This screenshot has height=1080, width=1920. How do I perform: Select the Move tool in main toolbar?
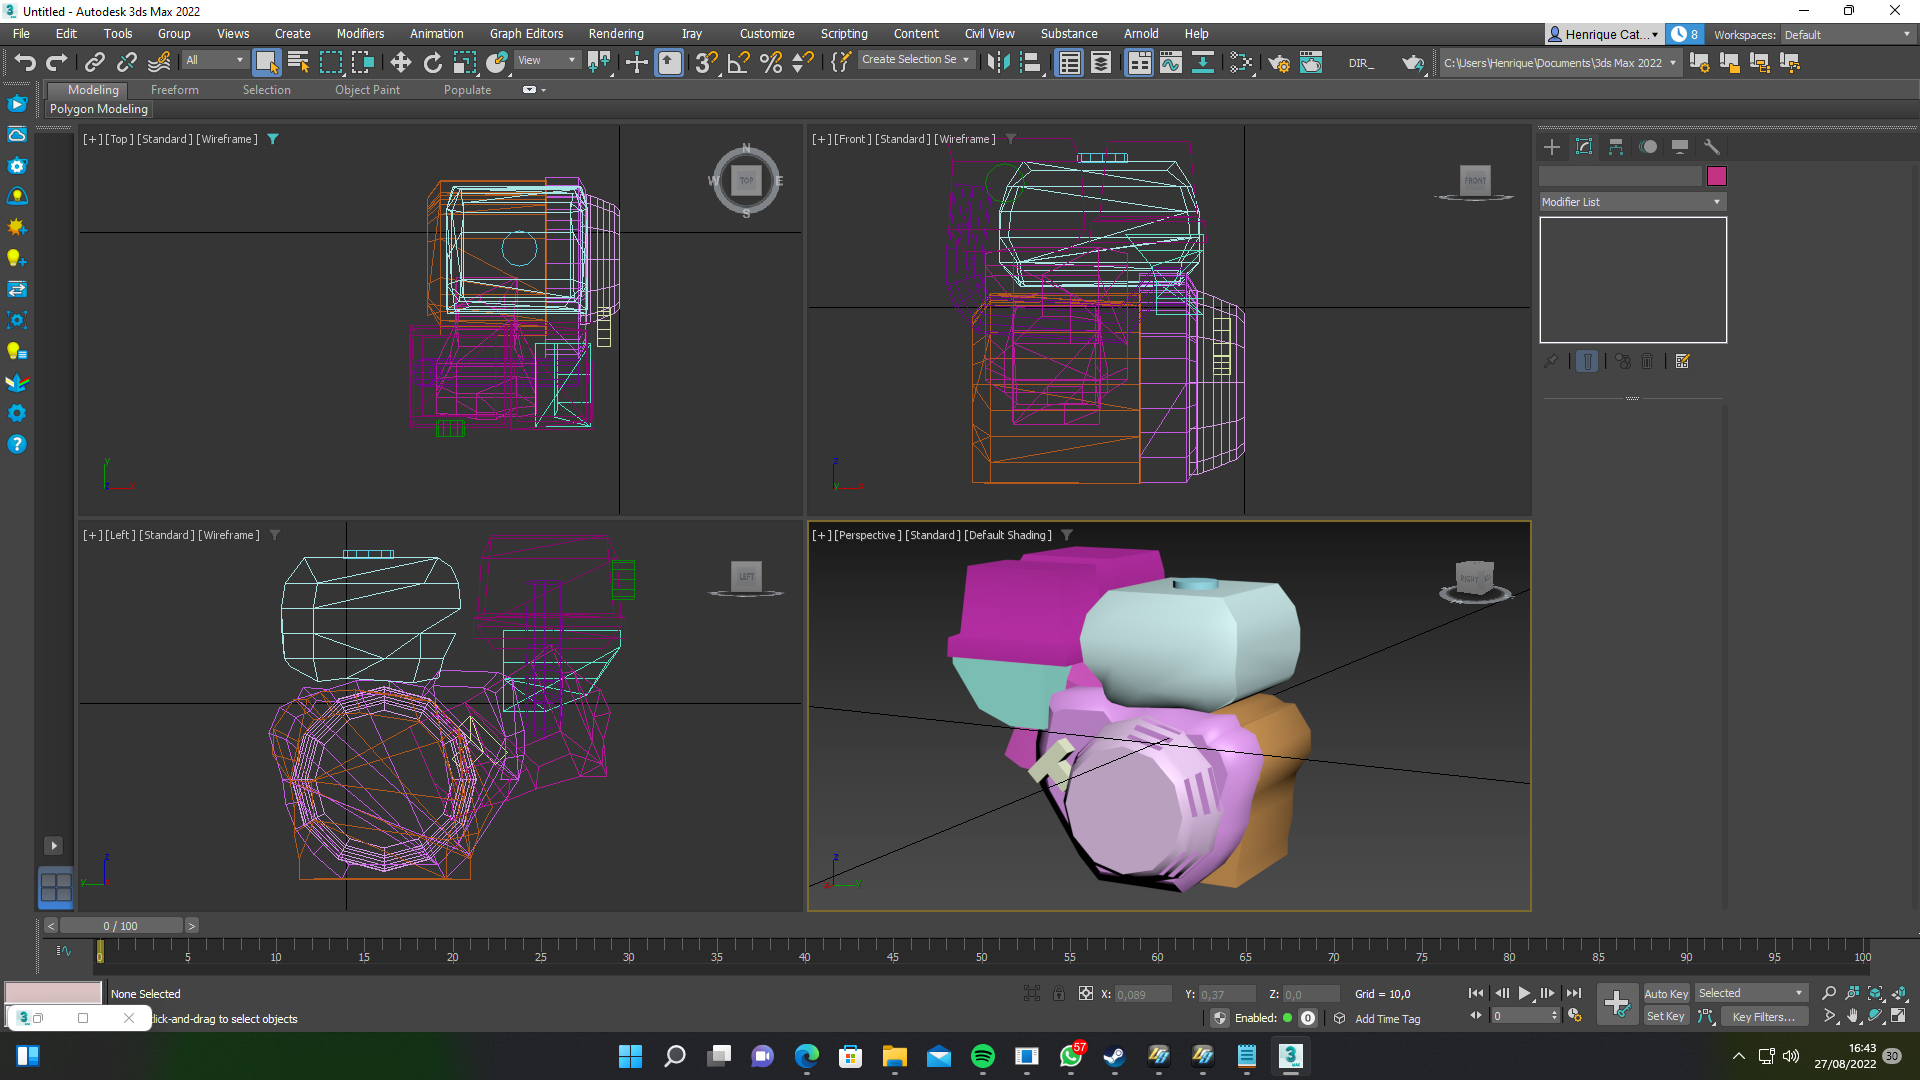click(x=400, y=62)
